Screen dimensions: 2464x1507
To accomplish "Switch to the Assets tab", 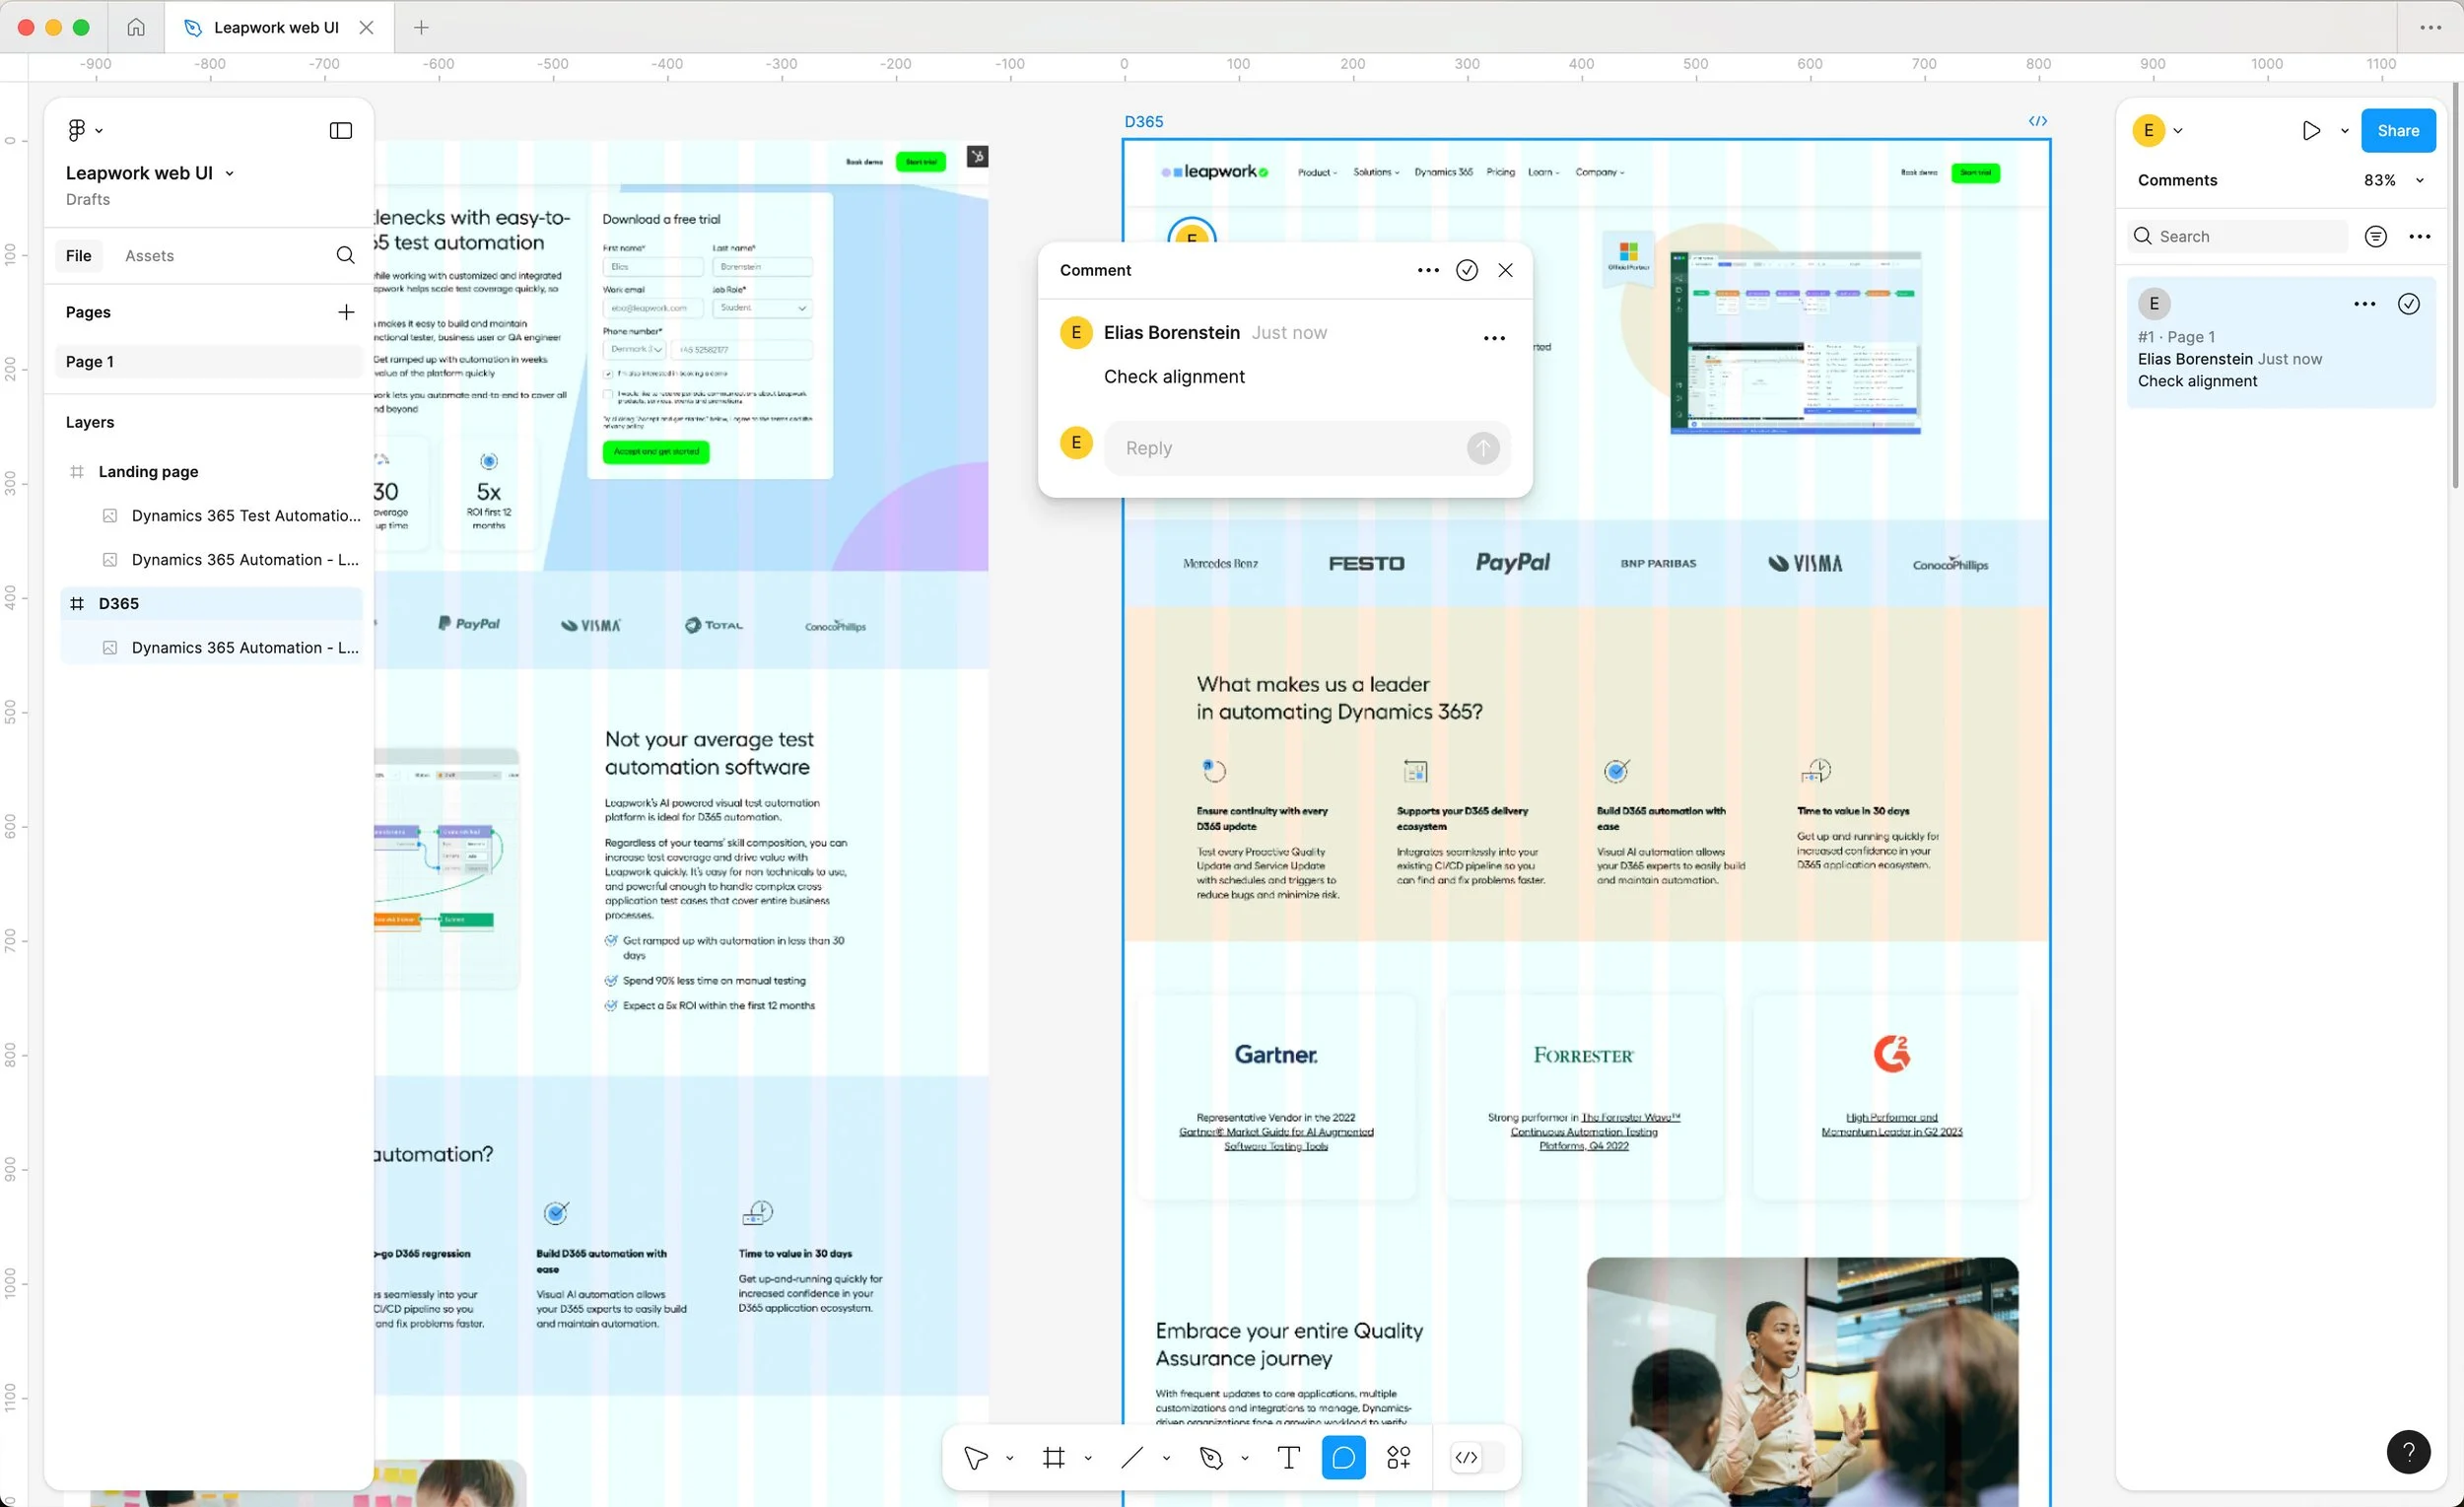I will 149,255.
